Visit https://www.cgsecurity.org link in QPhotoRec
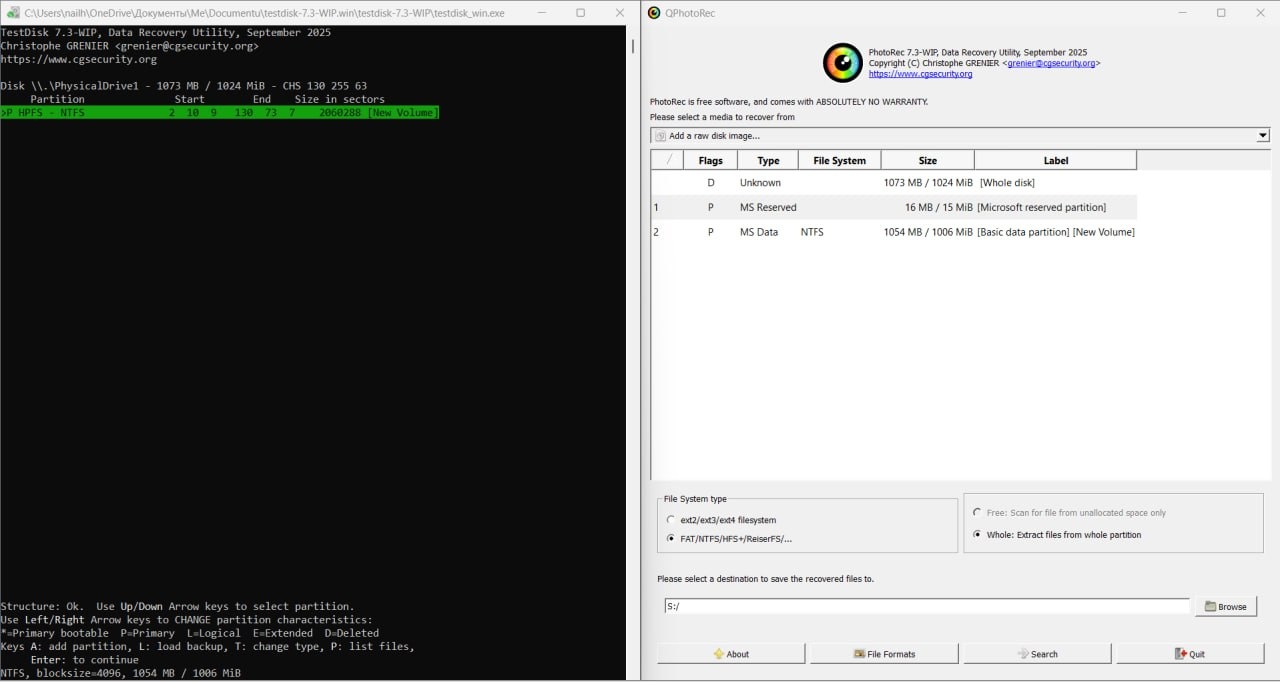Viewport: 1280px width, 682px height. pos(920,74)
